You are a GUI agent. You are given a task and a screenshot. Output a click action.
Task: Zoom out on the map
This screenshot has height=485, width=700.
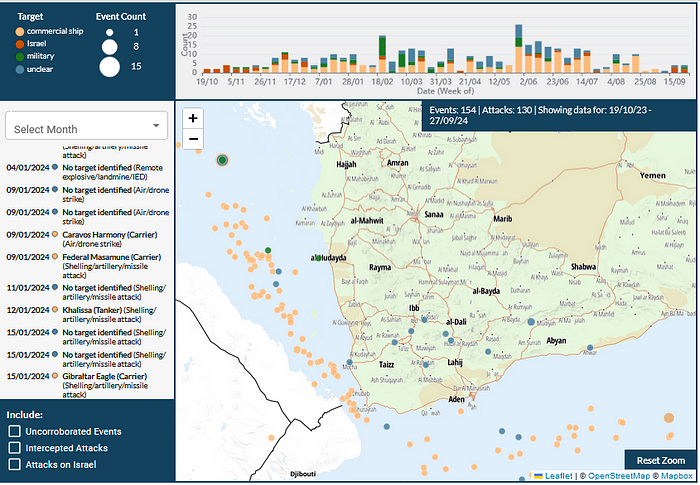(193, 137)
